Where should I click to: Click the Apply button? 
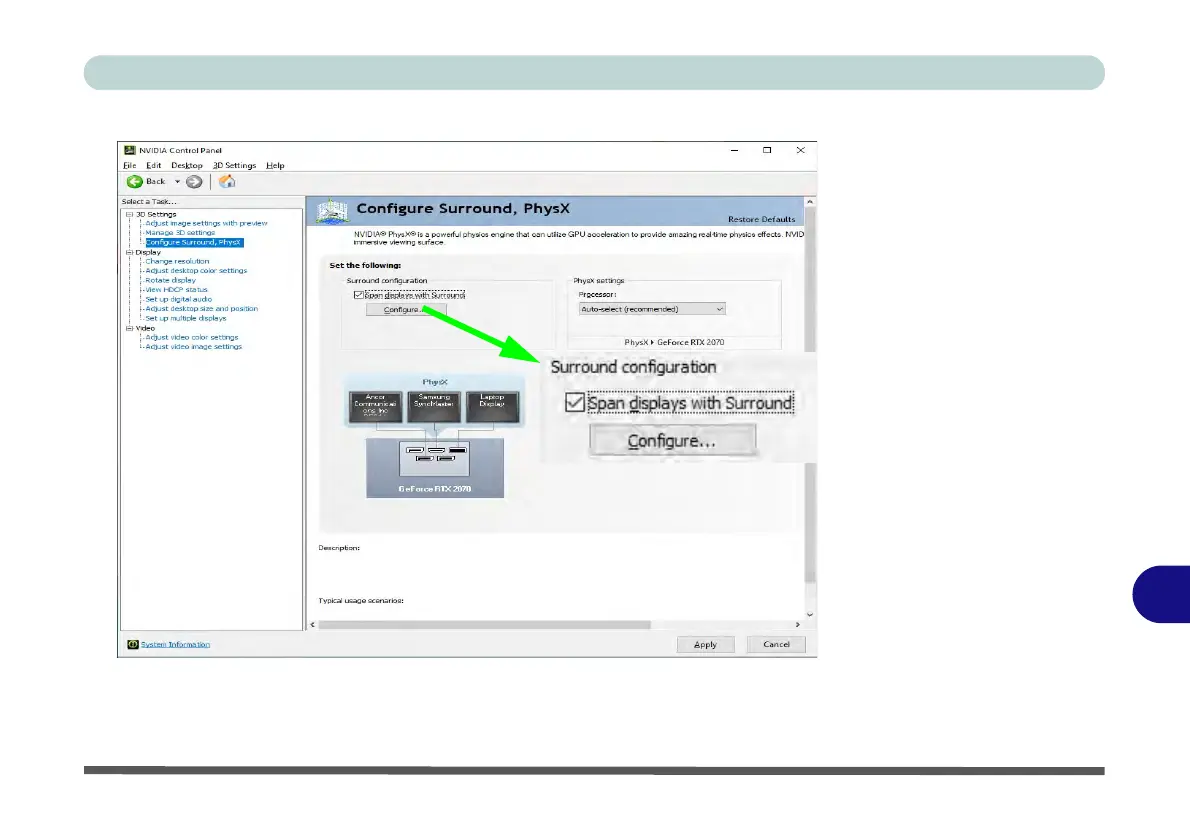pos(706,644)
